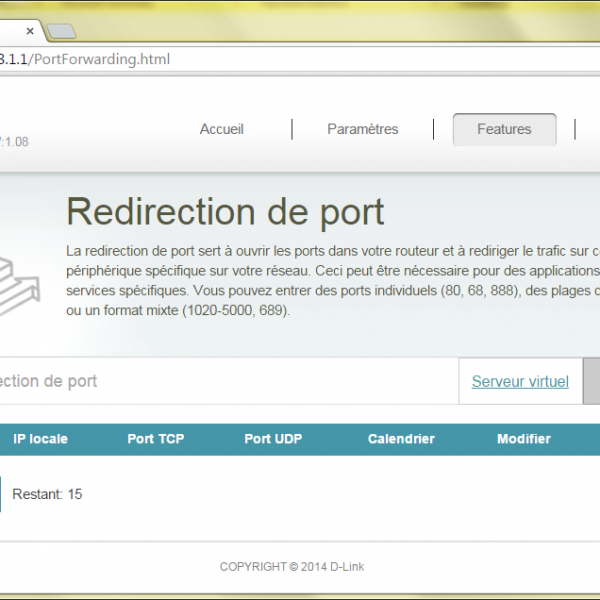Open the Paramètres menu
The width and height of the screenshot is (600, 600).
[x=362, y=129]
